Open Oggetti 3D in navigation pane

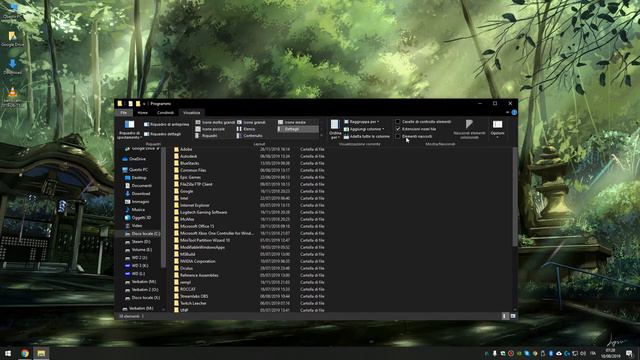point(138,218)
